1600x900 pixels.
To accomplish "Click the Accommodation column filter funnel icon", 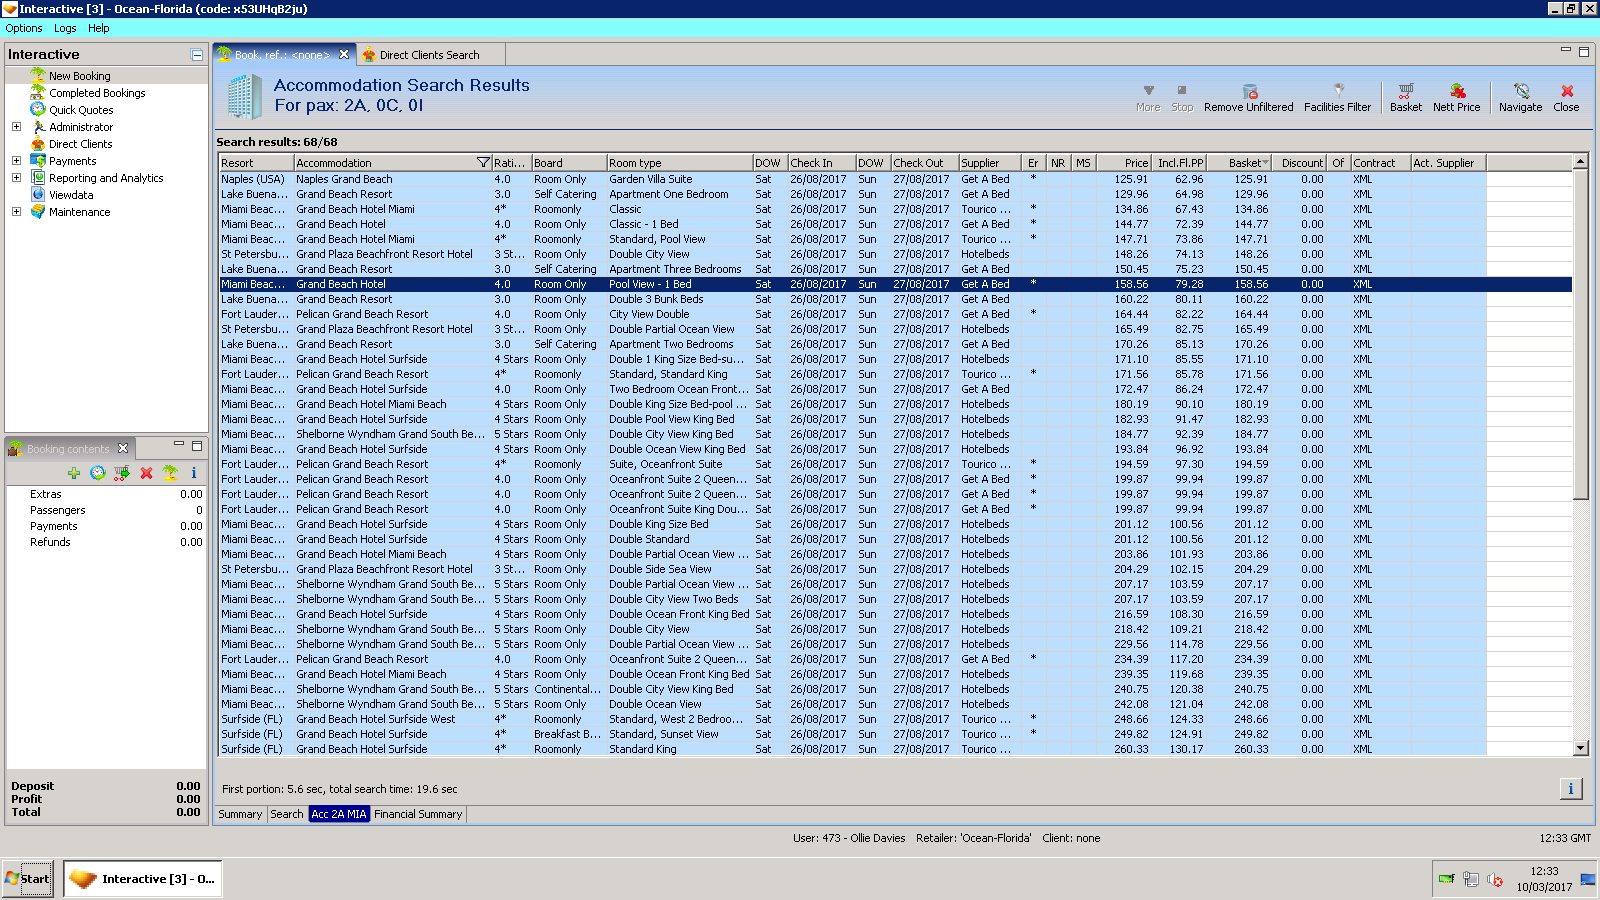I will pos(483,163).
